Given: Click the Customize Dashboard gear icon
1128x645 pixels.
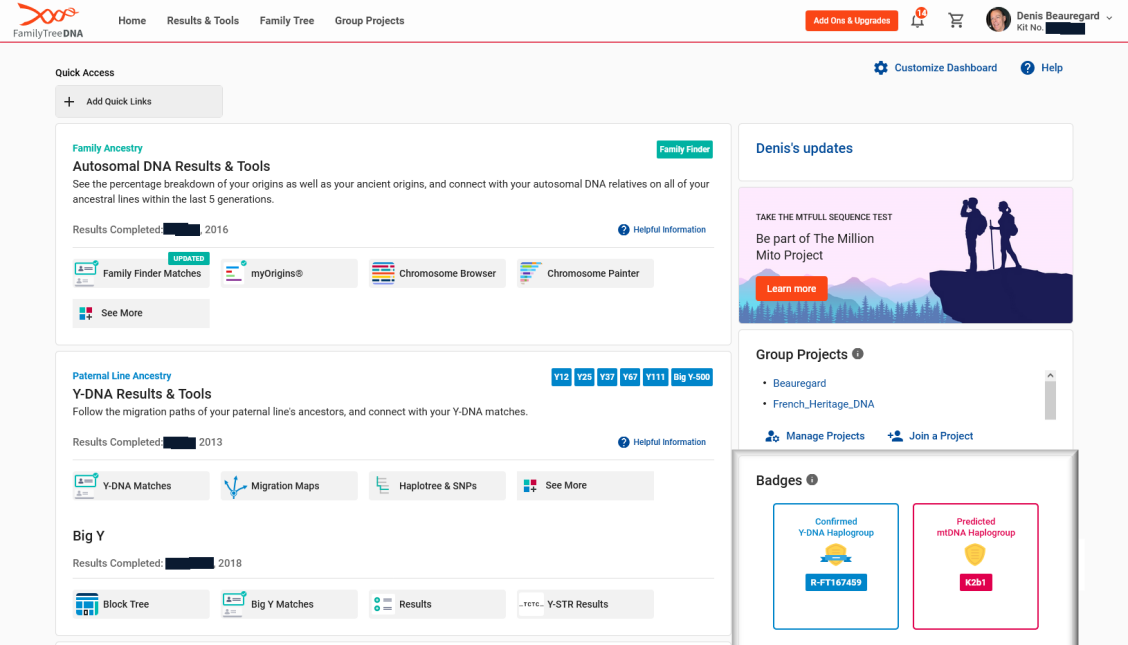Looking at the screenshot, I should tap(881, 68).
